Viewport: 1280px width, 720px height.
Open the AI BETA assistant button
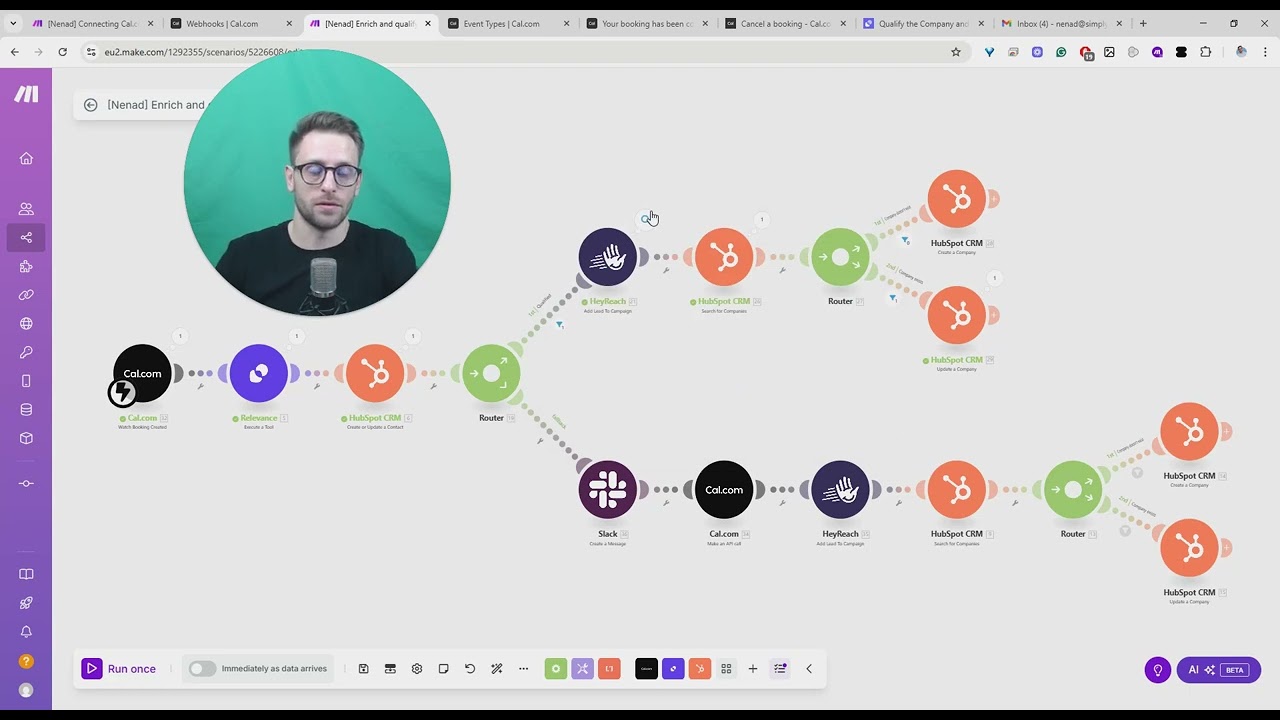pyautogui.click(x=1218, y=670)
